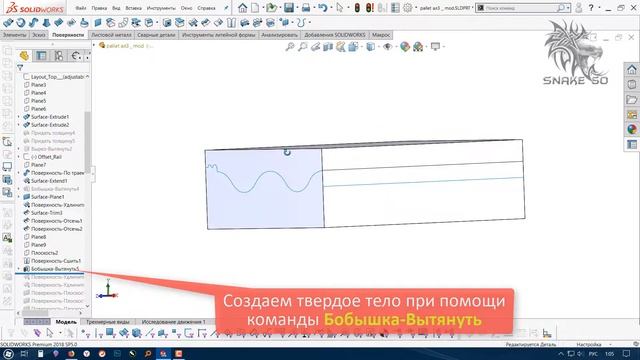The height and width of the screenshot is (360, 640).
Task: Open SOLIDWORKS Resources home icon in task pane
Action: coord(632,69)
